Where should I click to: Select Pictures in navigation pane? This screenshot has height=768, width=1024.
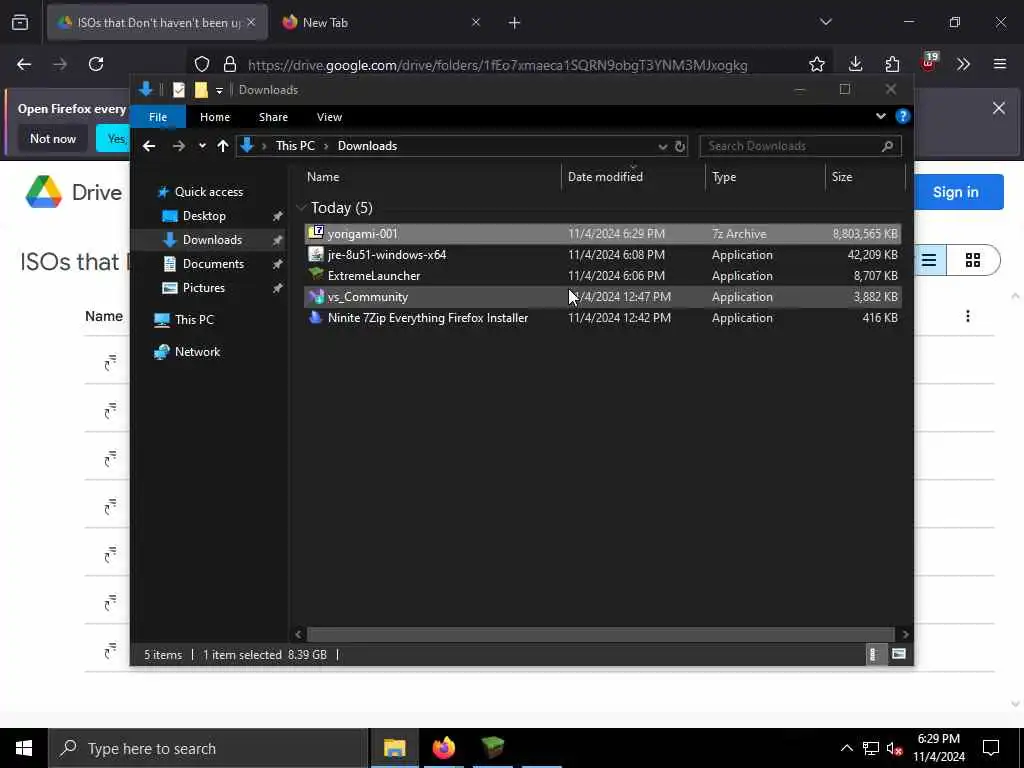pos(203,287)
